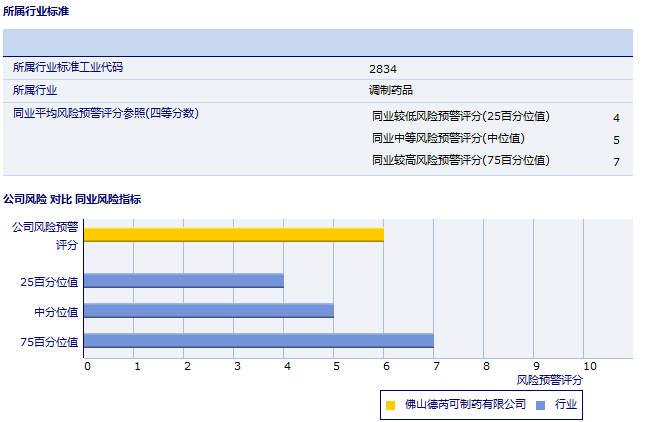Click the yellow 公司风险预警评分 bar

coord(233,235)
